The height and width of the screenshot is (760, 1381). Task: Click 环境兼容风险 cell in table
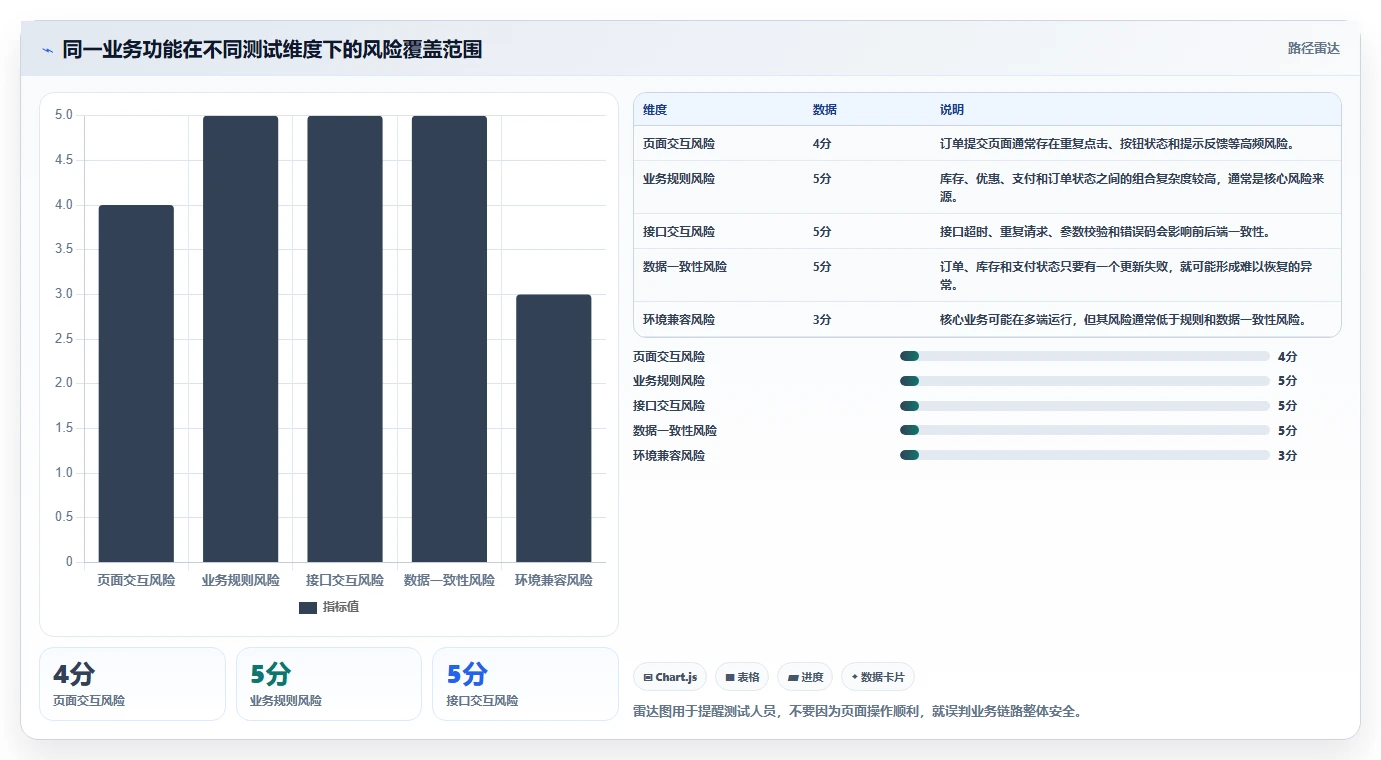tap(679, 320)
